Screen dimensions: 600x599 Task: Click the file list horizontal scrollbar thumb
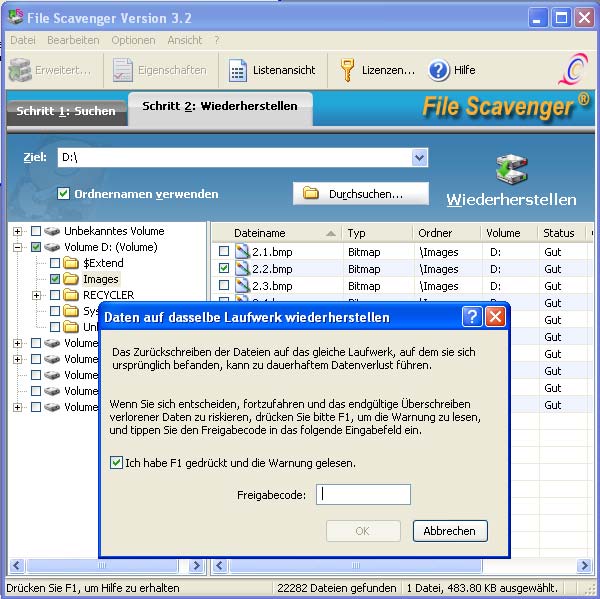(x=355, y=565)
